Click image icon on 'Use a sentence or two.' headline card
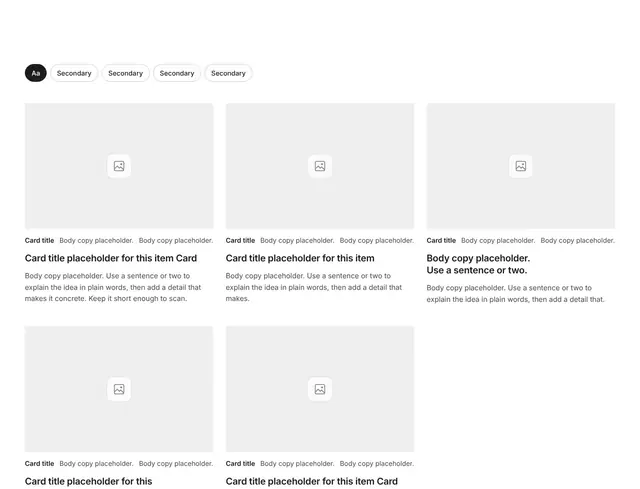 coord(520,166)
